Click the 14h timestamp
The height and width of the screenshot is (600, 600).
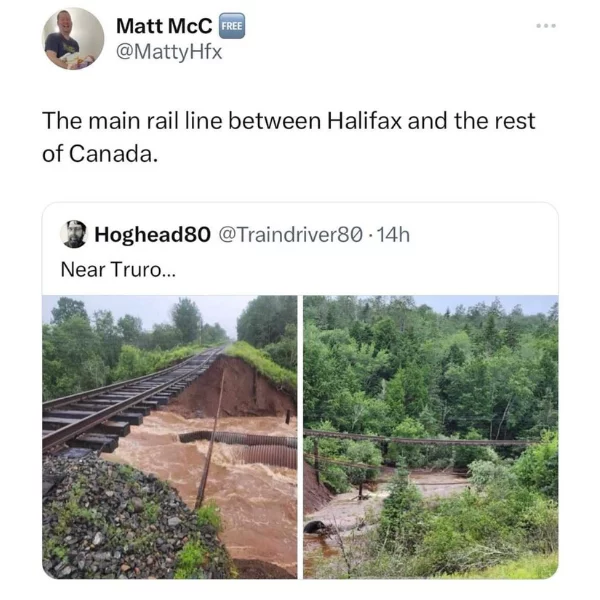(x=393, y=234)
